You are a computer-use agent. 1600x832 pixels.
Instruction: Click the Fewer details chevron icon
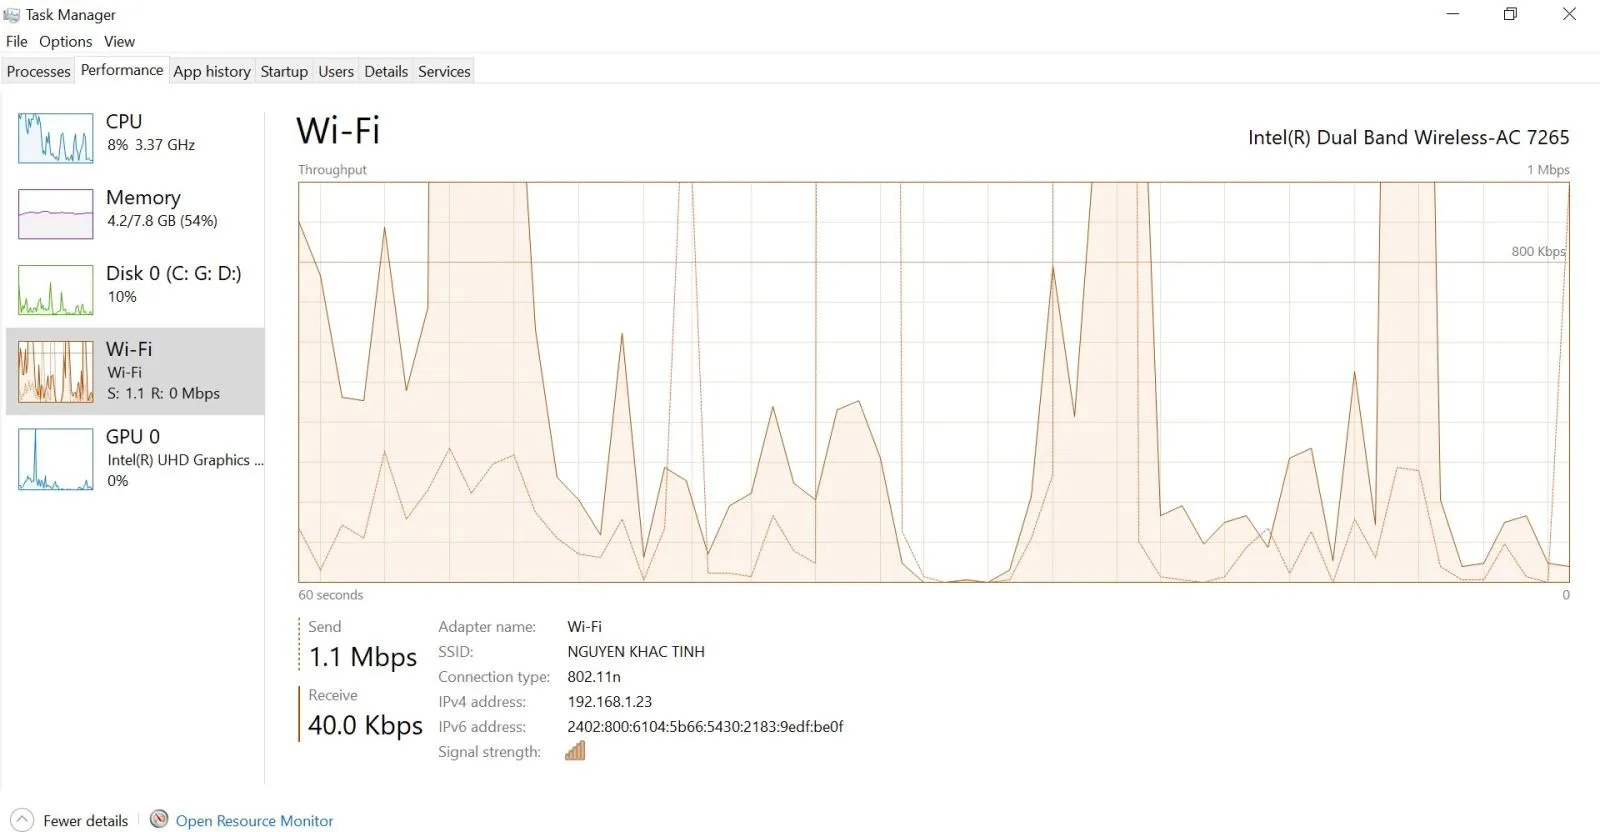click(22, 820)
